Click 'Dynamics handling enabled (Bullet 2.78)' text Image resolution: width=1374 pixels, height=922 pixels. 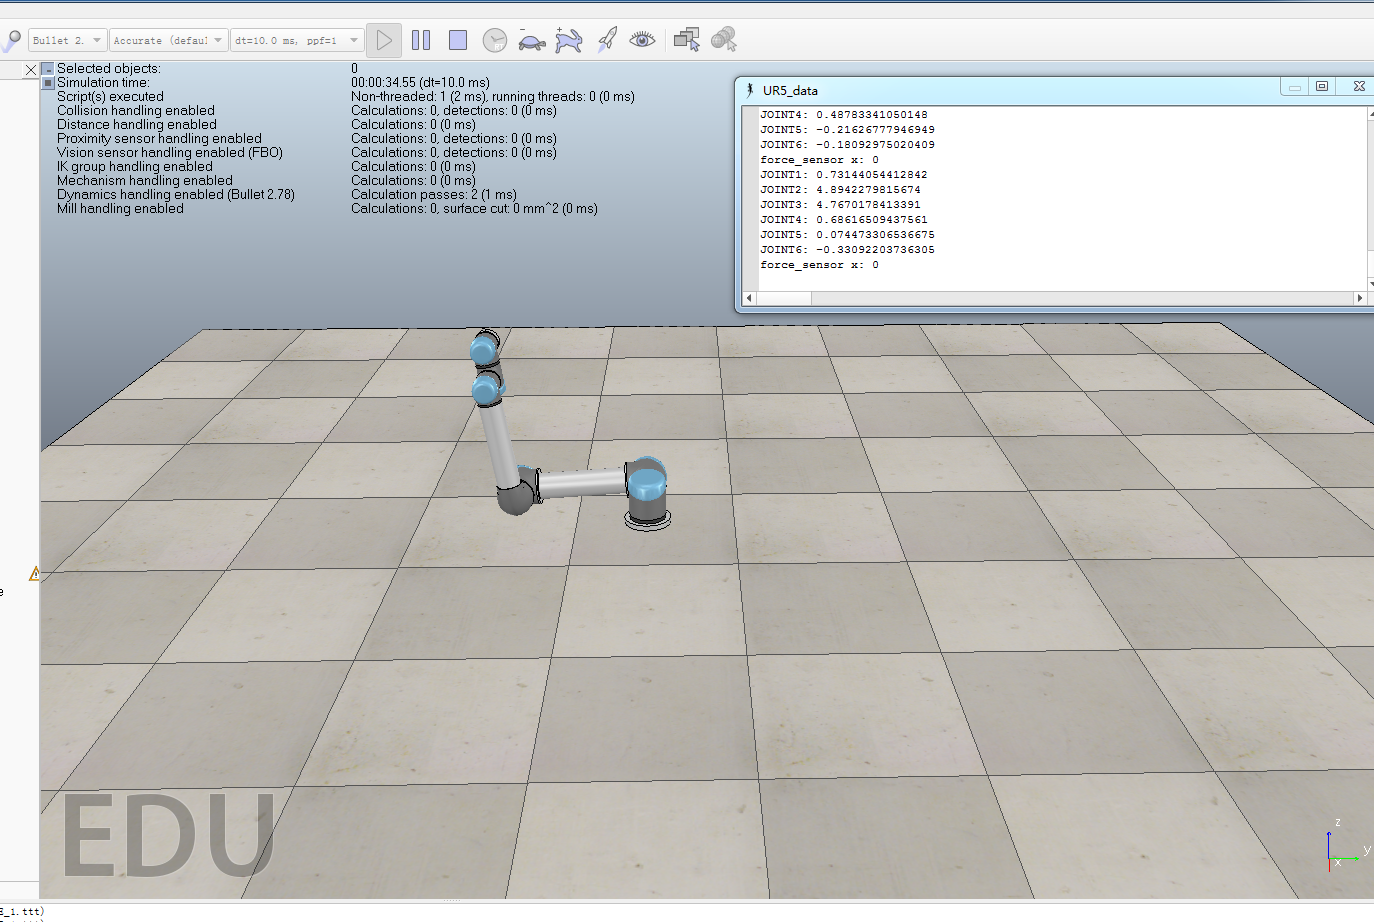176,195
